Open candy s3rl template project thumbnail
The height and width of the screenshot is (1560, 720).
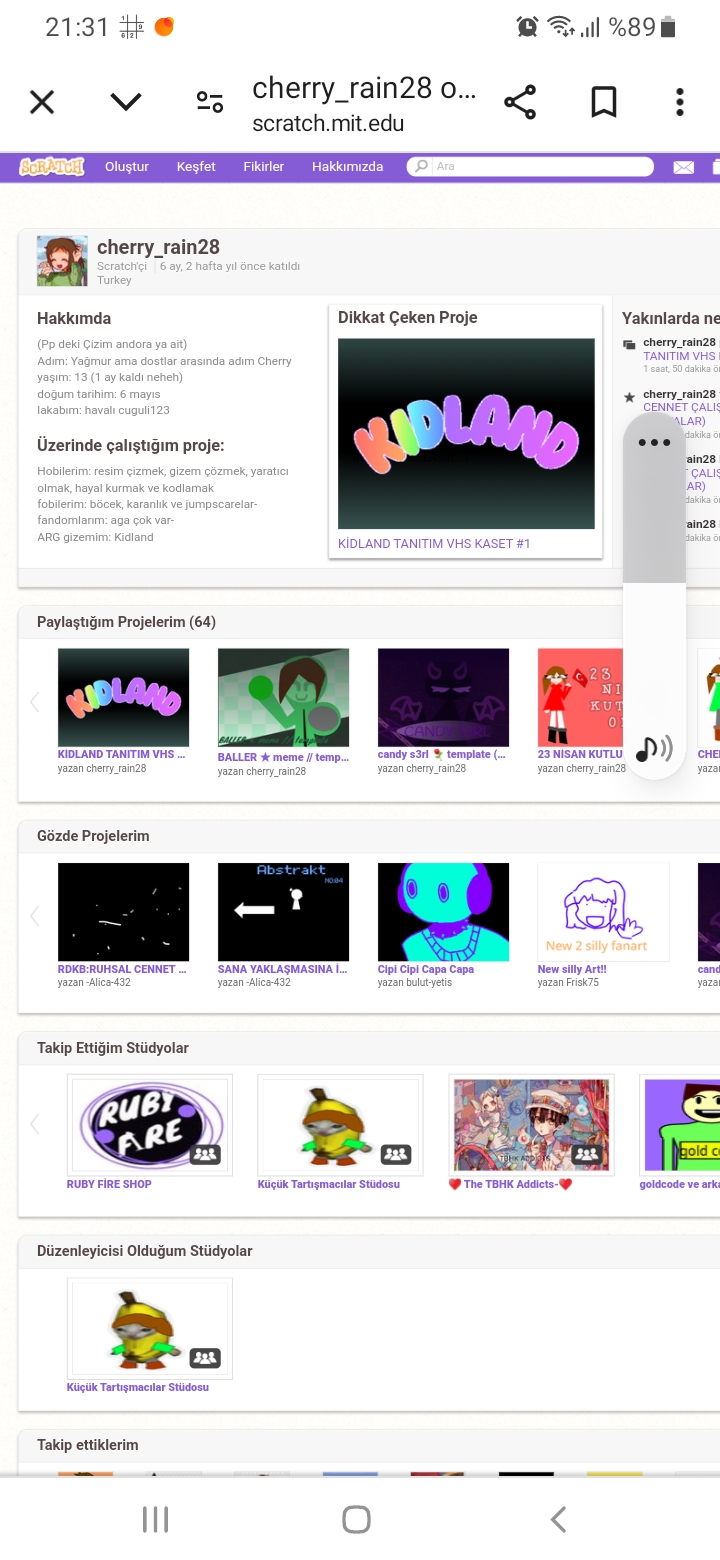[x=443, y=698]
